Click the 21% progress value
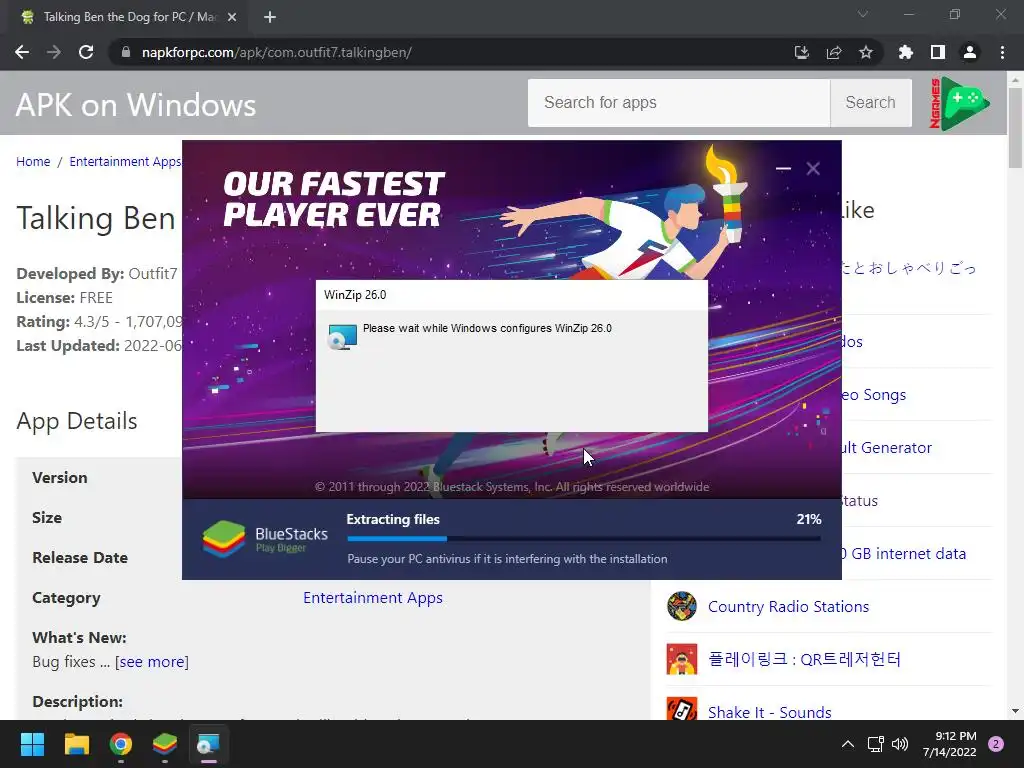Screen dimensions: 1024x768 coord(808,519)
